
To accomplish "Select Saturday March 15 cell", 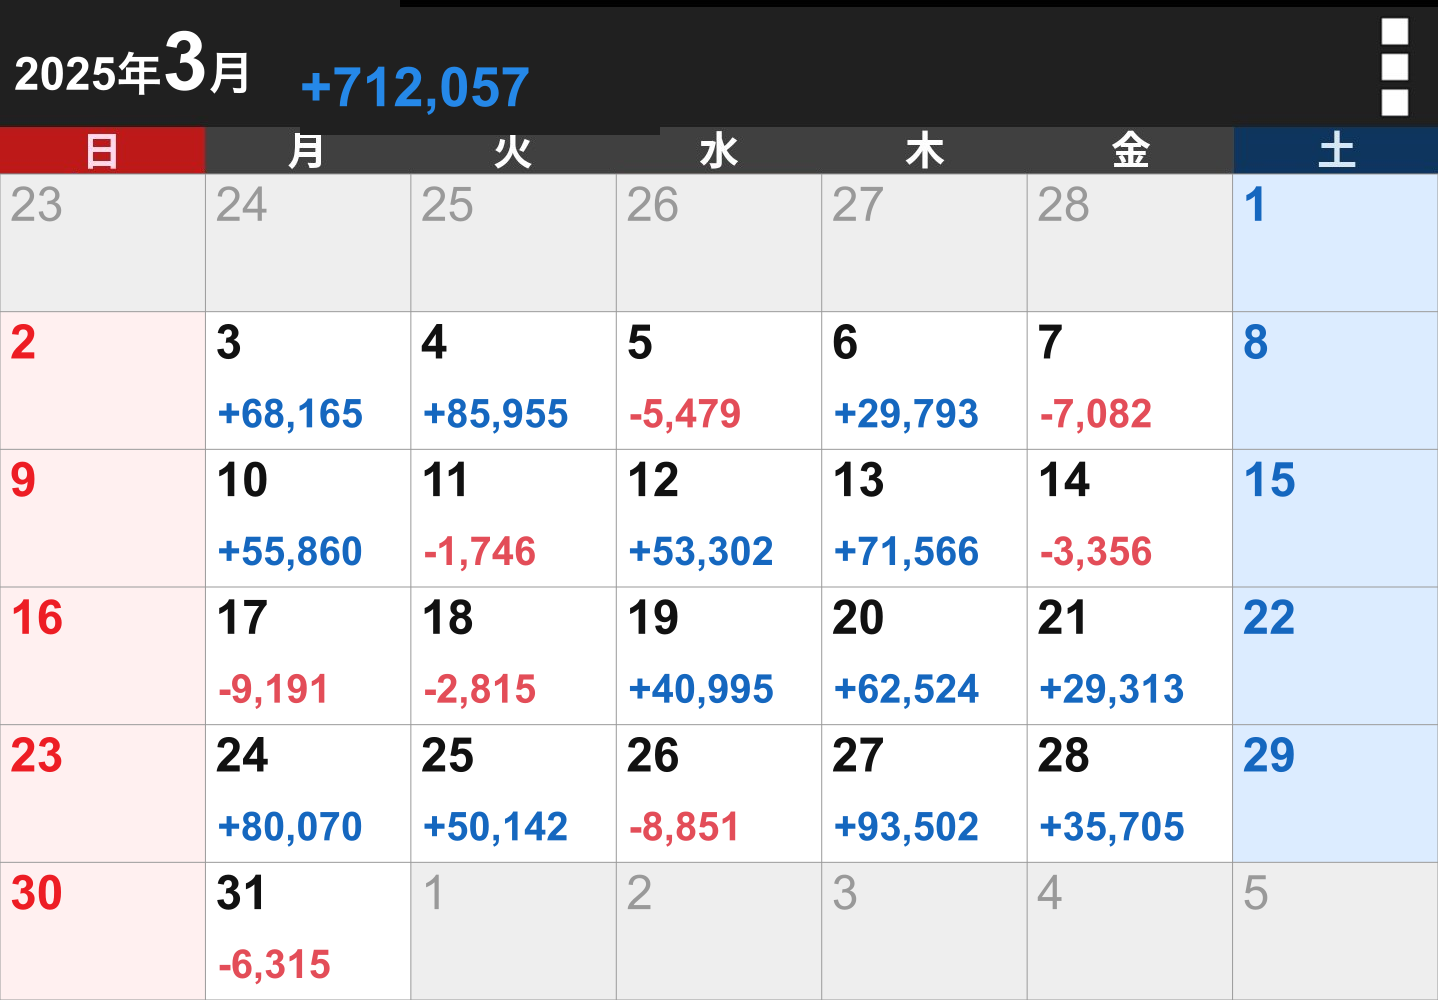I will click(x=1336, y=518).
